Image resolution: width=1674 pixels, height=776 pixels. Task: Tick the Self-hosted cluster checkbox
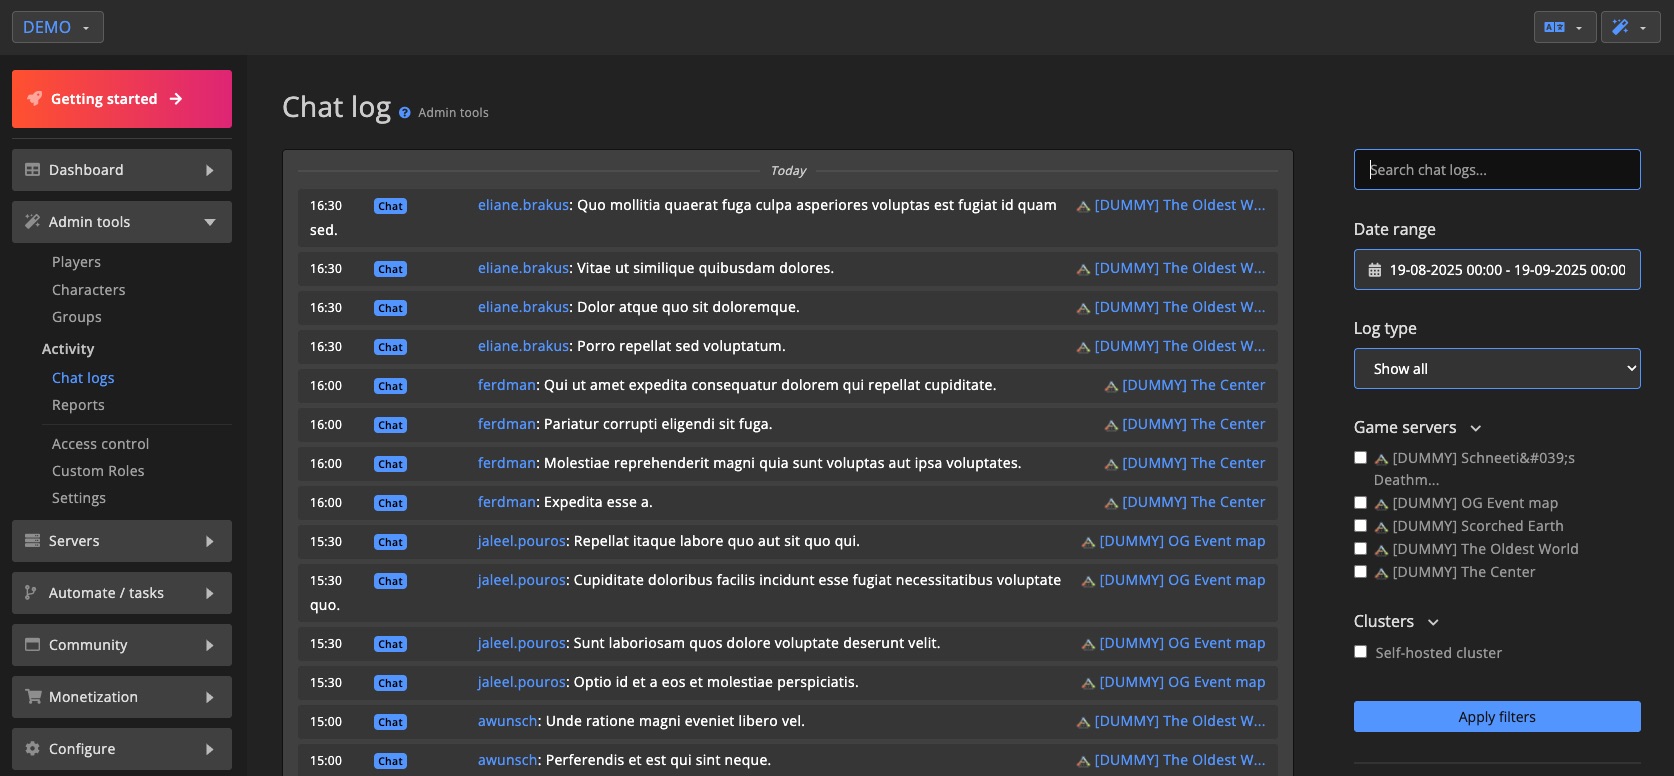point(1360,652)
